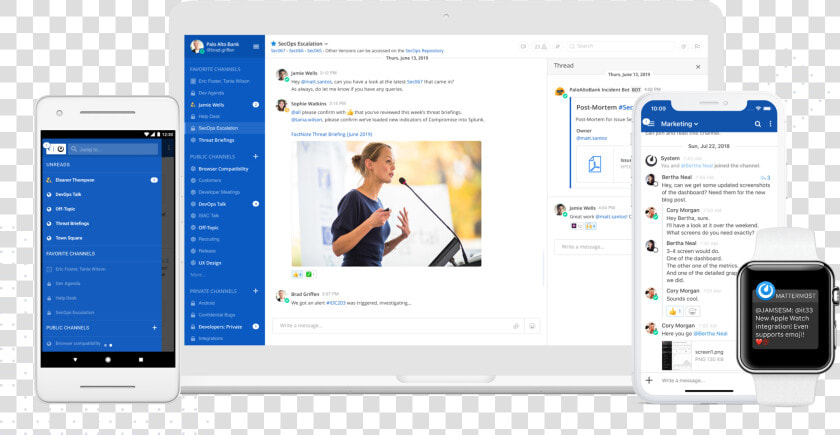840x435 pixels.
Task: Open the speaker photo attachment
Action: pyautogui.click(x=386, y=204)
